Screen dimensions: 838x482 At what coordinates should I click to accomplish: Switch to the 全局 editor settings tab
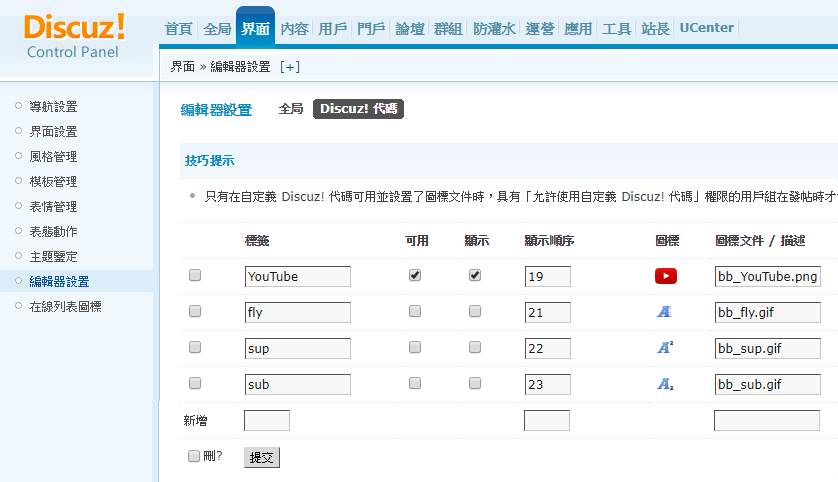pyautogui.click(x=291, y=108)
